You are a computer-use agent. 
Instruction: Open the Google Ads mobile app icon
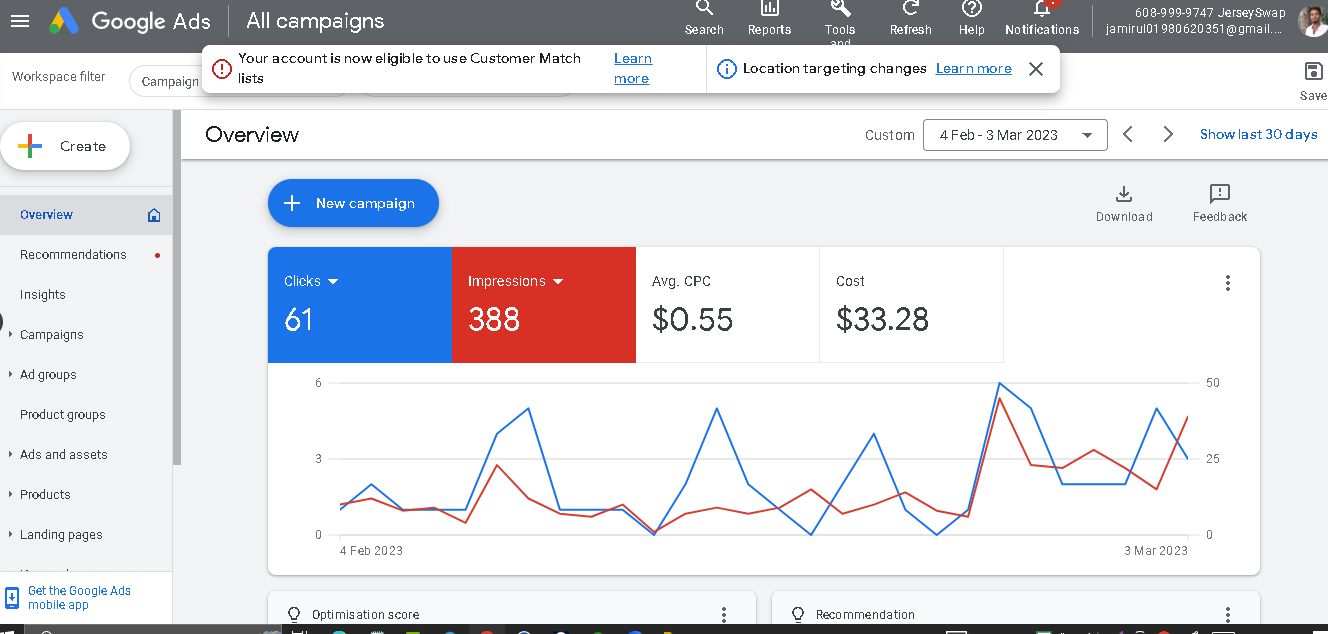pyautogui.click(x=11, y=597)
